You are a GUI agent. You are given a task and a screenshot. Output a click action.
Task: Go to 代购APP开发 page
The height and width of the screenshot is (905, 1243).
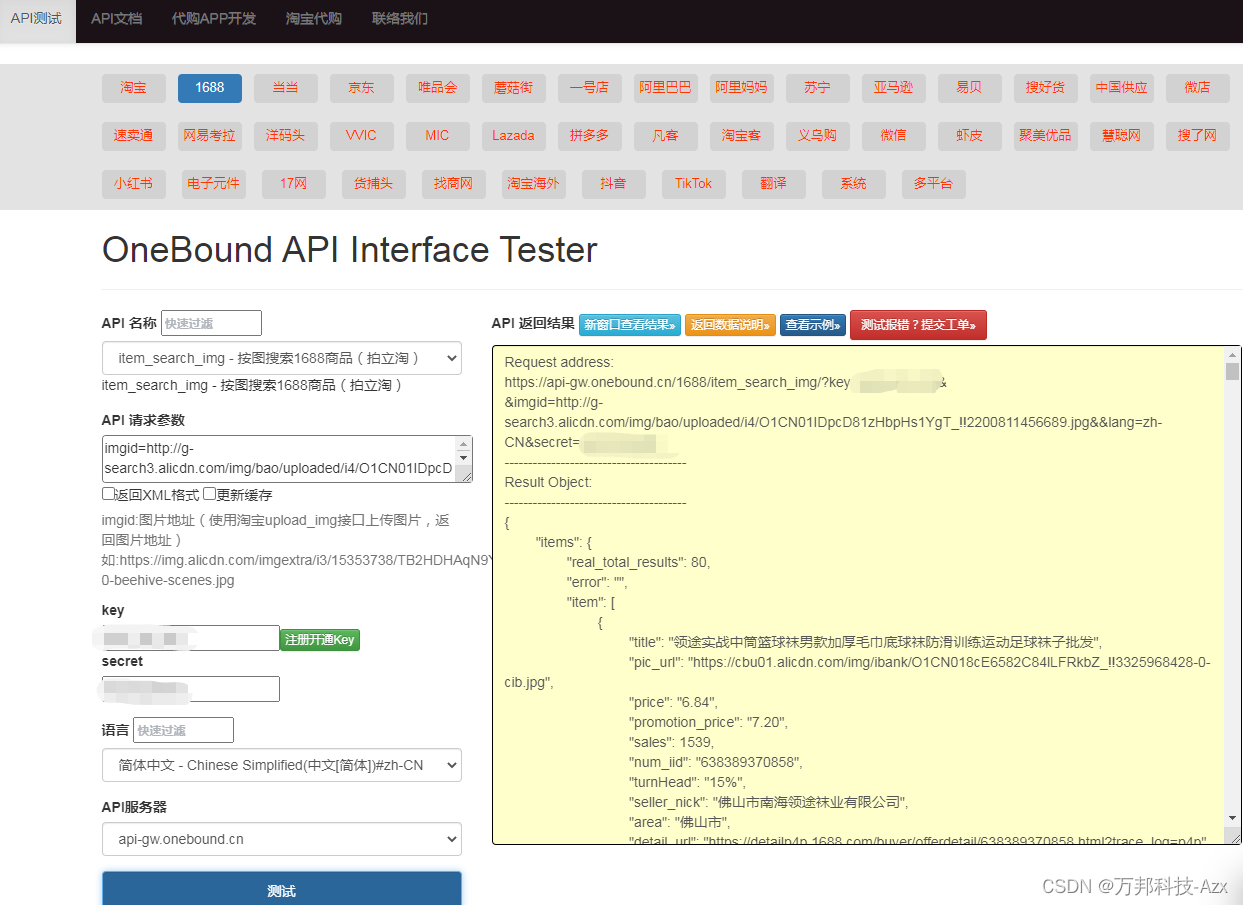point(214,19)
